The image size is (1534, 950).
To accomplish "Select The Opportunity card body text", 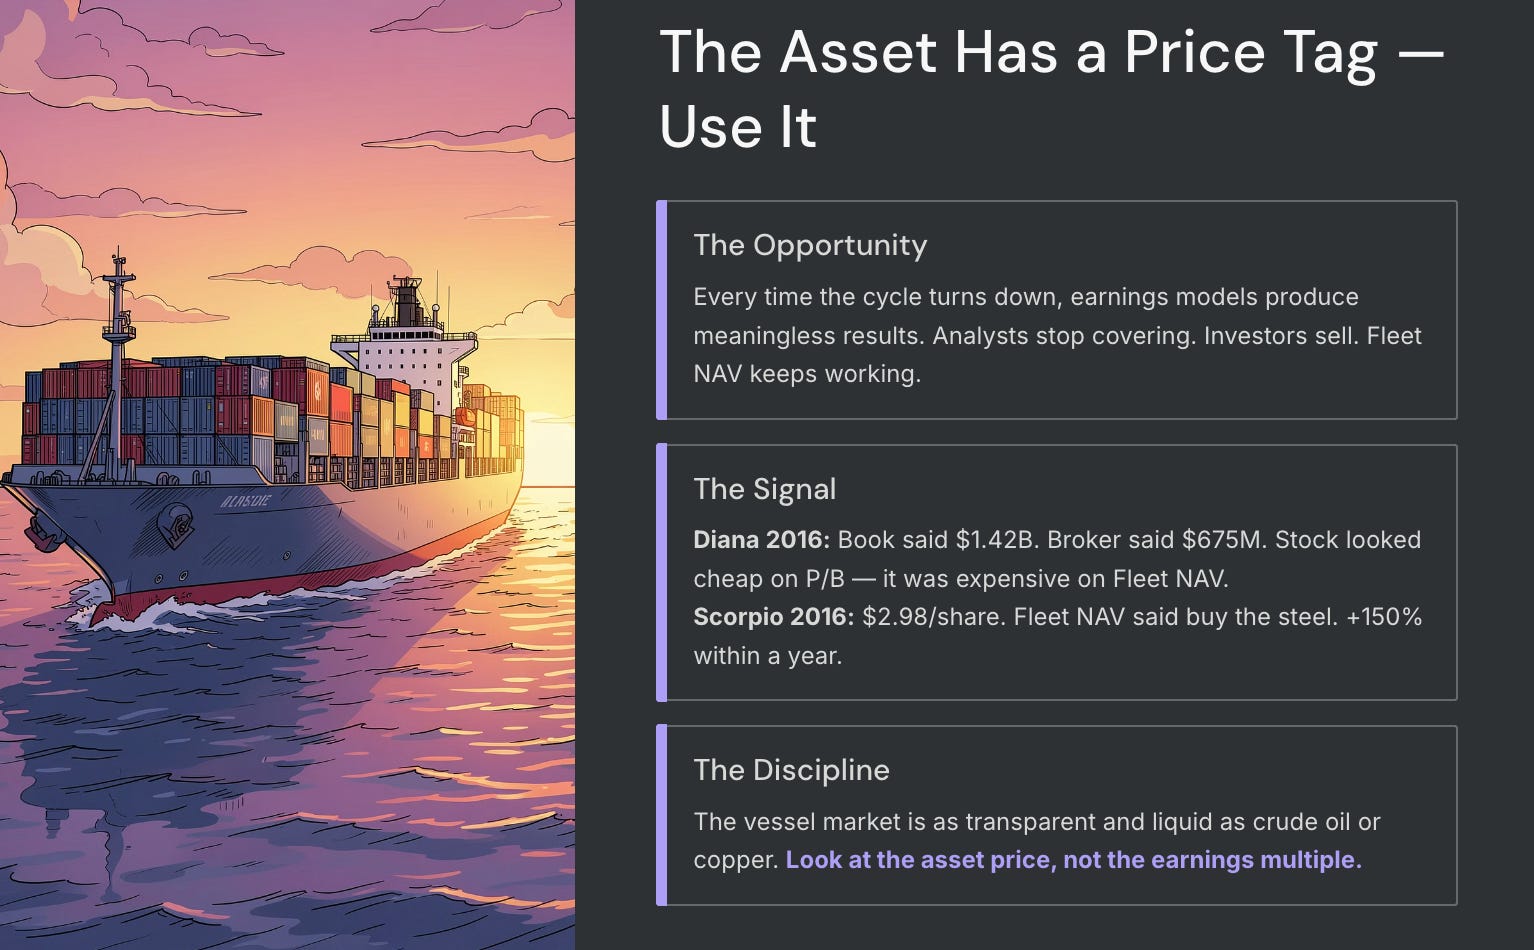I will tap(1057, 335).
